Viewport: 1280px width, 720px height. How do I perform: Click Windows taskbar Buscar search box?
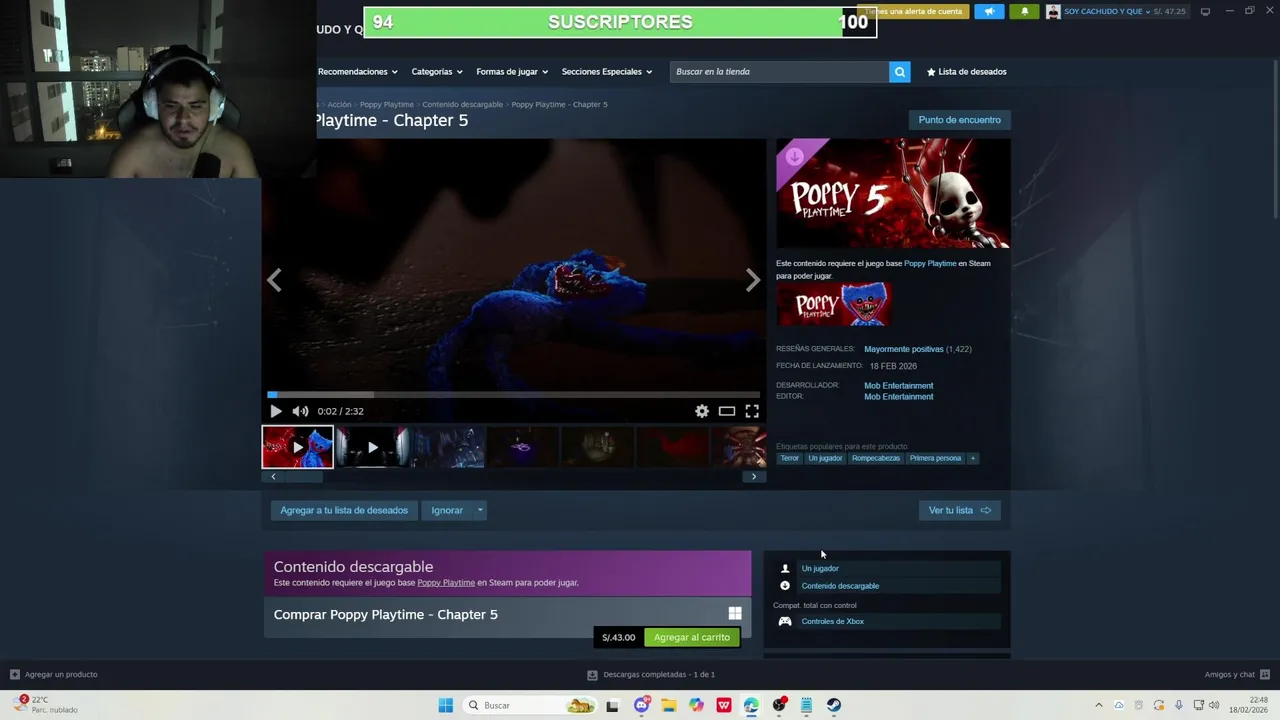[532, 706]
